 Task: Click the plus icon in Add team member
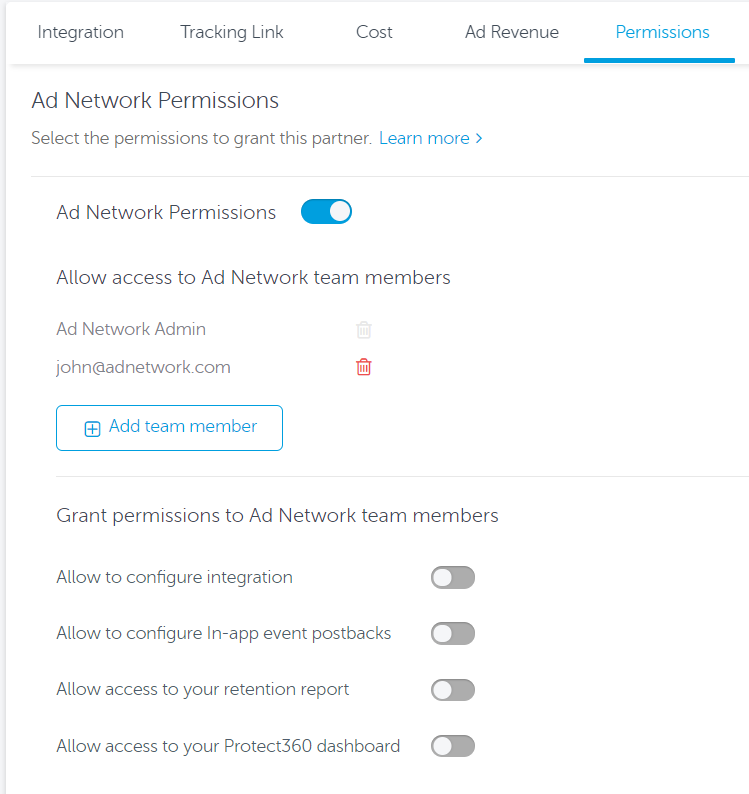click(92, 428)
